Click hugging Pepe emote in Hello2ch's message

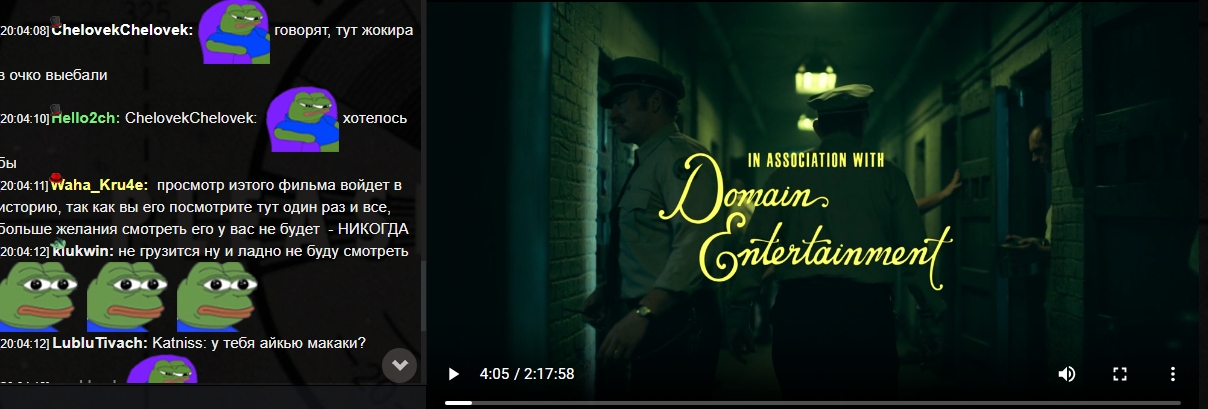pyautogui.click(x=303, y=119)
